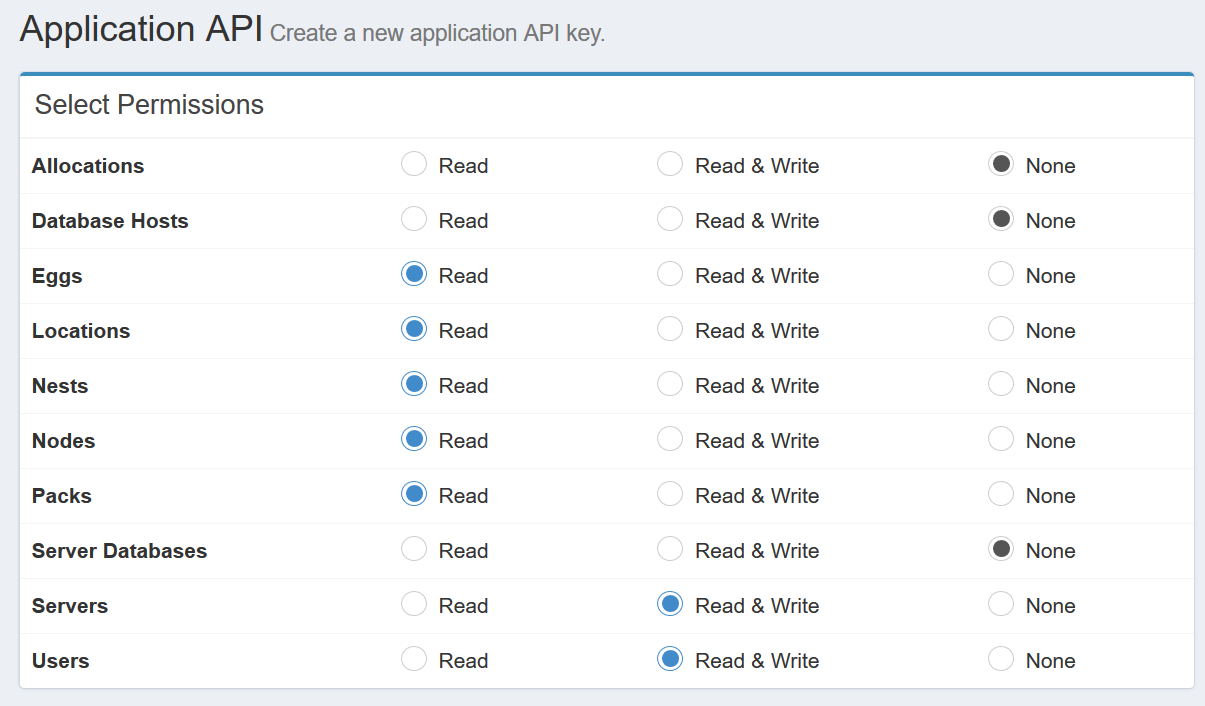This screenshot has height=706, width=1205.
Task: Choose Read & Write for Locations
Action: (670, 329)
